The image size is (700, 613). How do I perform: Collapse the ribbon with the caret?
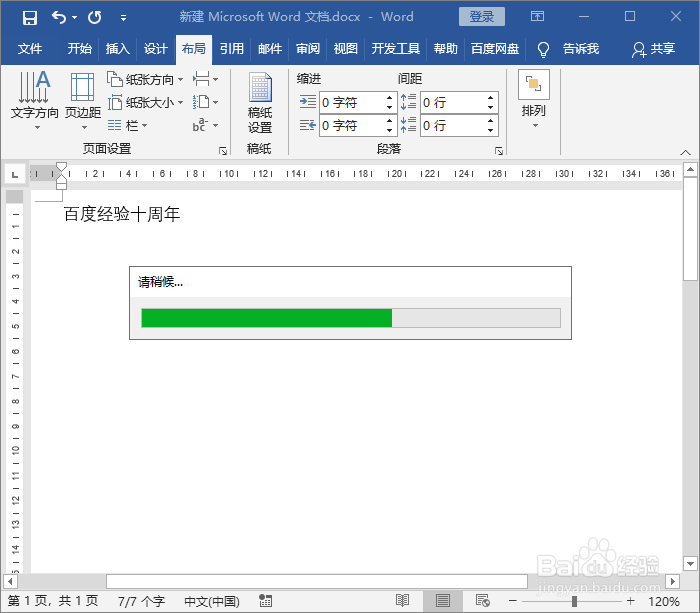[685, 152]
